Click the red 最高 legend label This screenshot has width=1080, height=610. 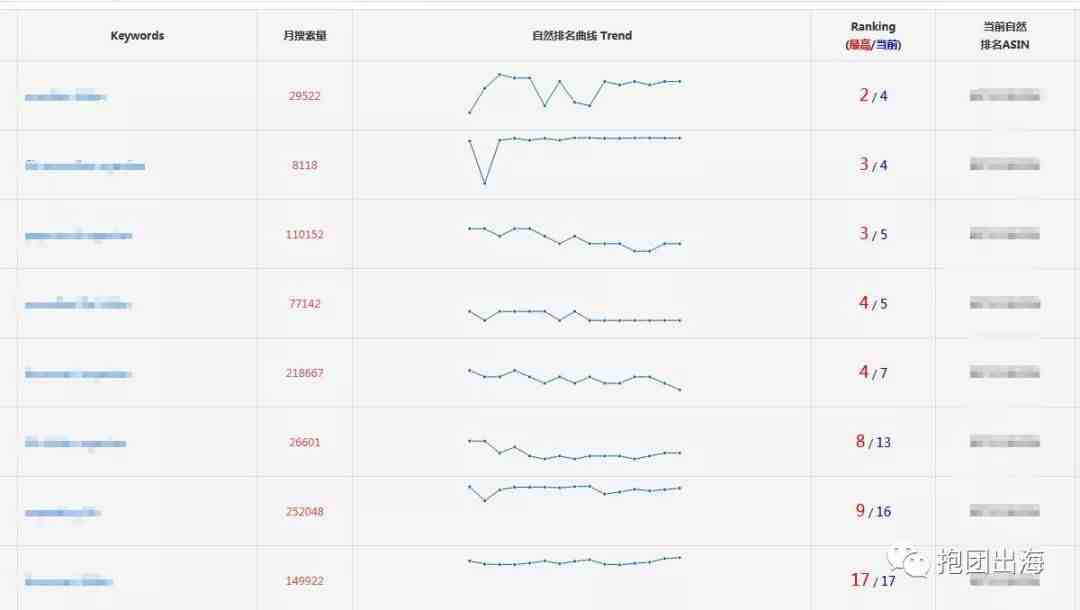click(x=859, y=45)
